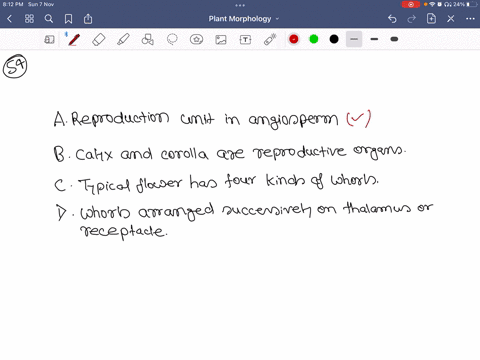The image size is (480, 360).
Task: Undo the last stroke
Action: pos(392,19)
